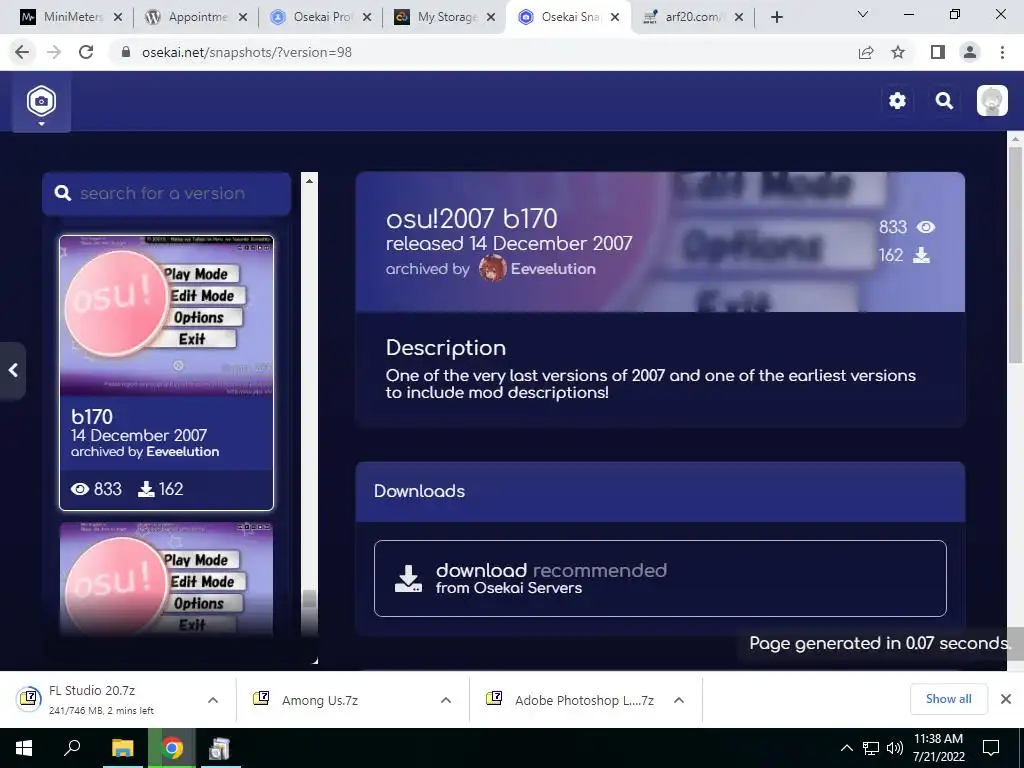The image size is (1024, 768).
Task: Download from Osekai Servers recommended button
Action: click(x=660, y=578)
